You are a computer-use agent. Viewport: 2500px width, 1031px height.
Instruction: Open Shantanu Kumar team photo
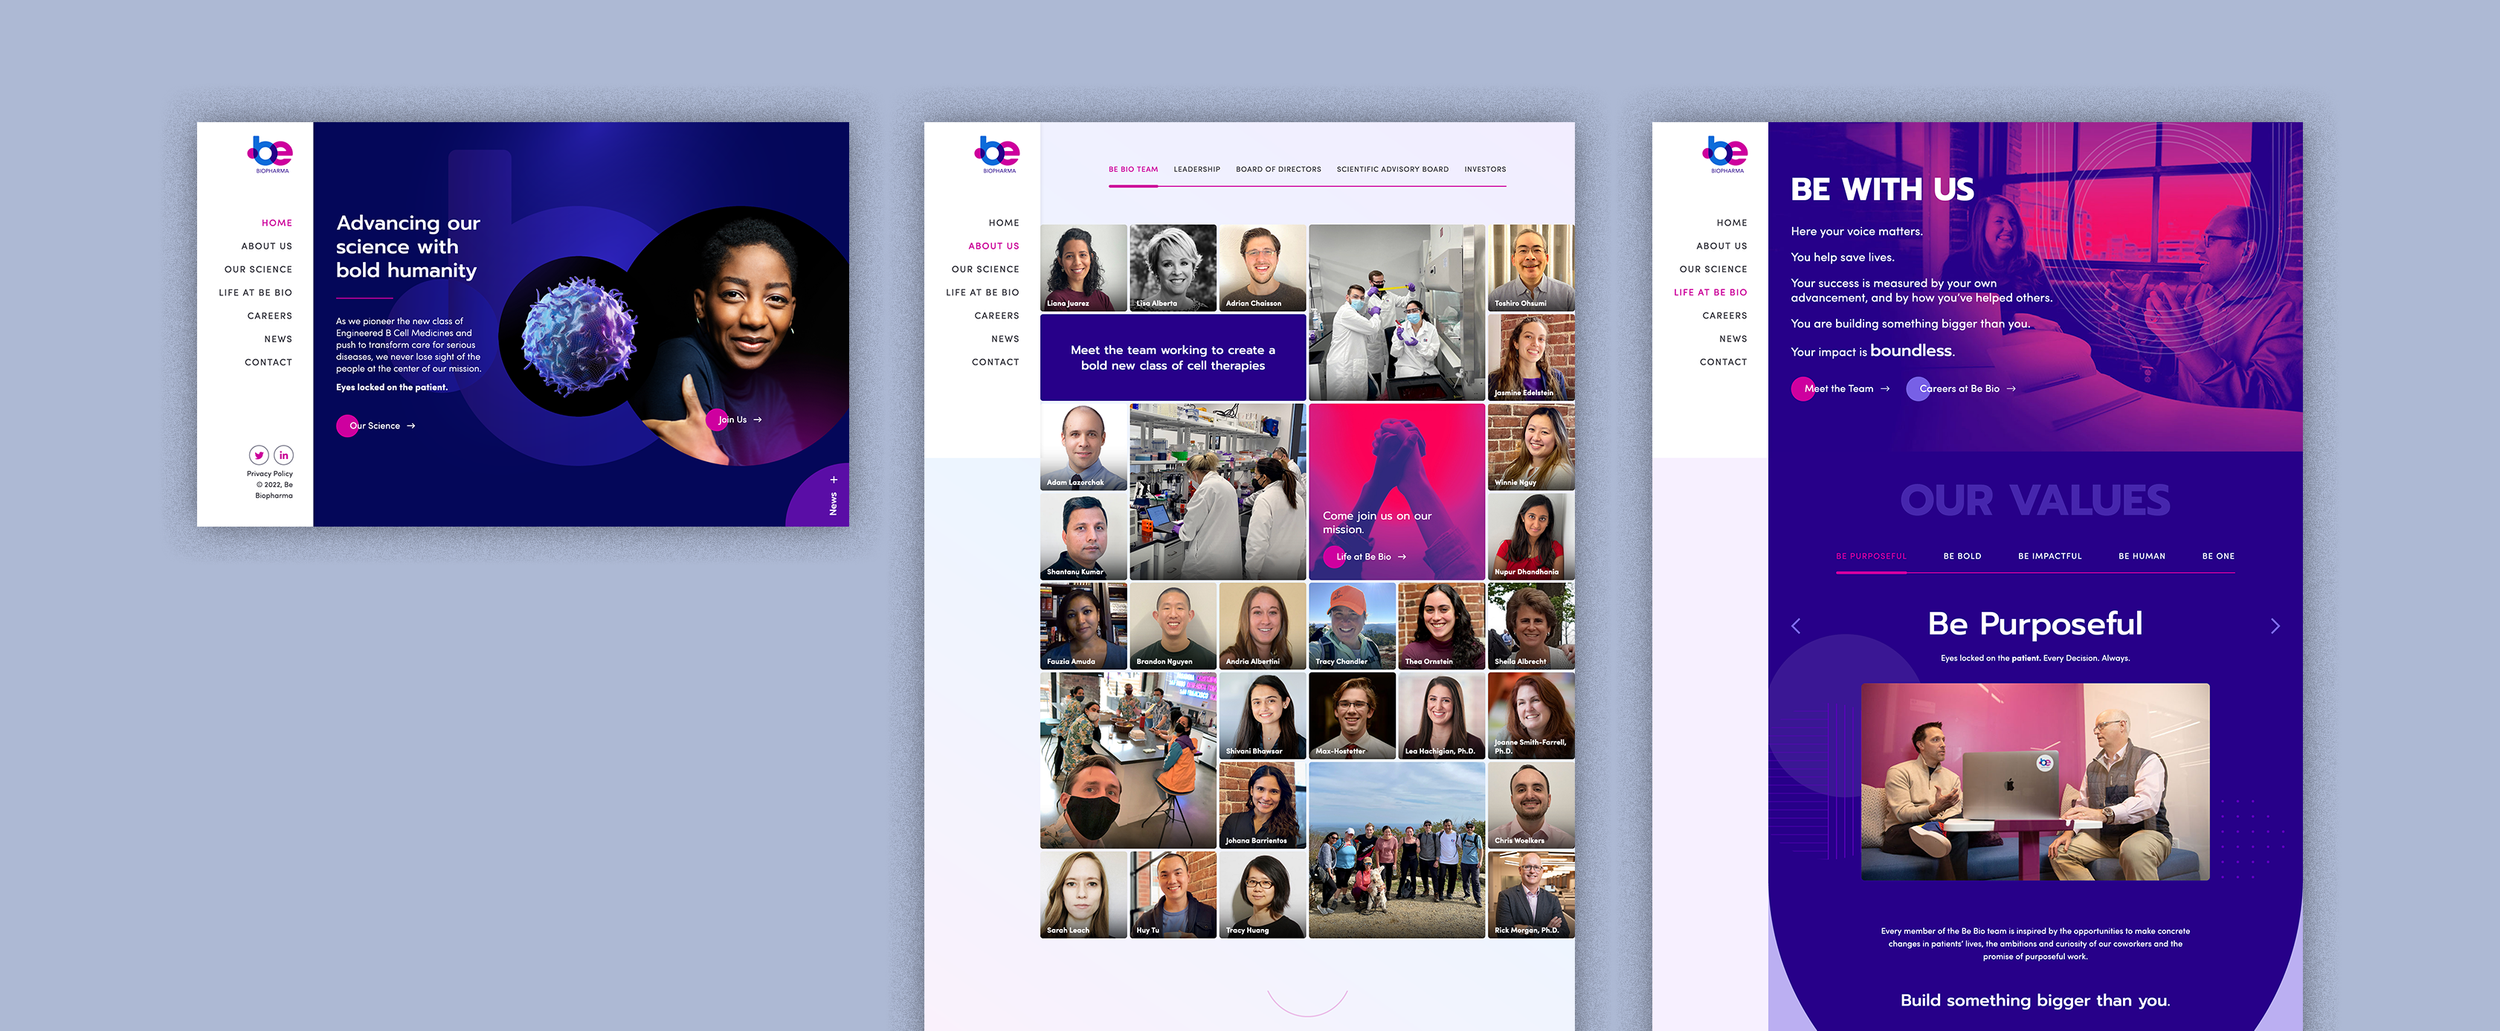tap(1084, 536)
